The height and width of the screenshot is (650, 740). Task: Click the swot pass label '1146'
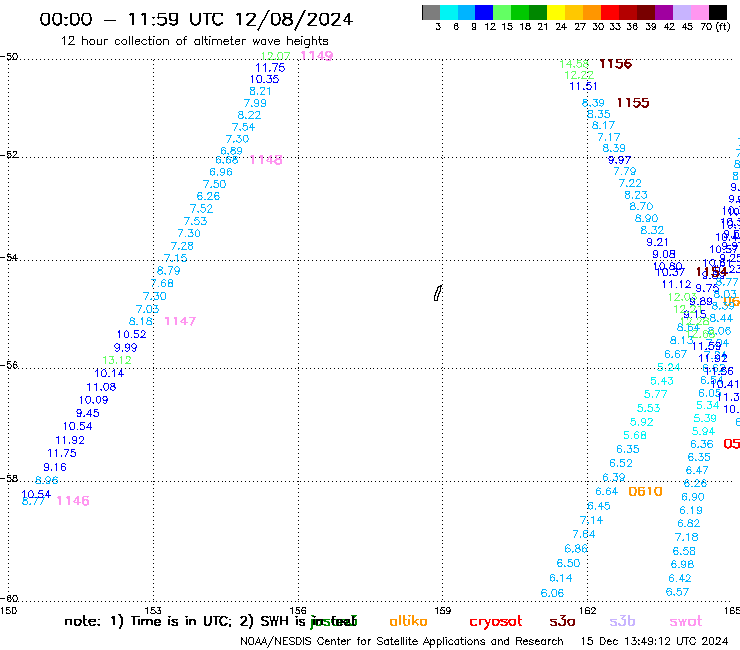point(73,501)
